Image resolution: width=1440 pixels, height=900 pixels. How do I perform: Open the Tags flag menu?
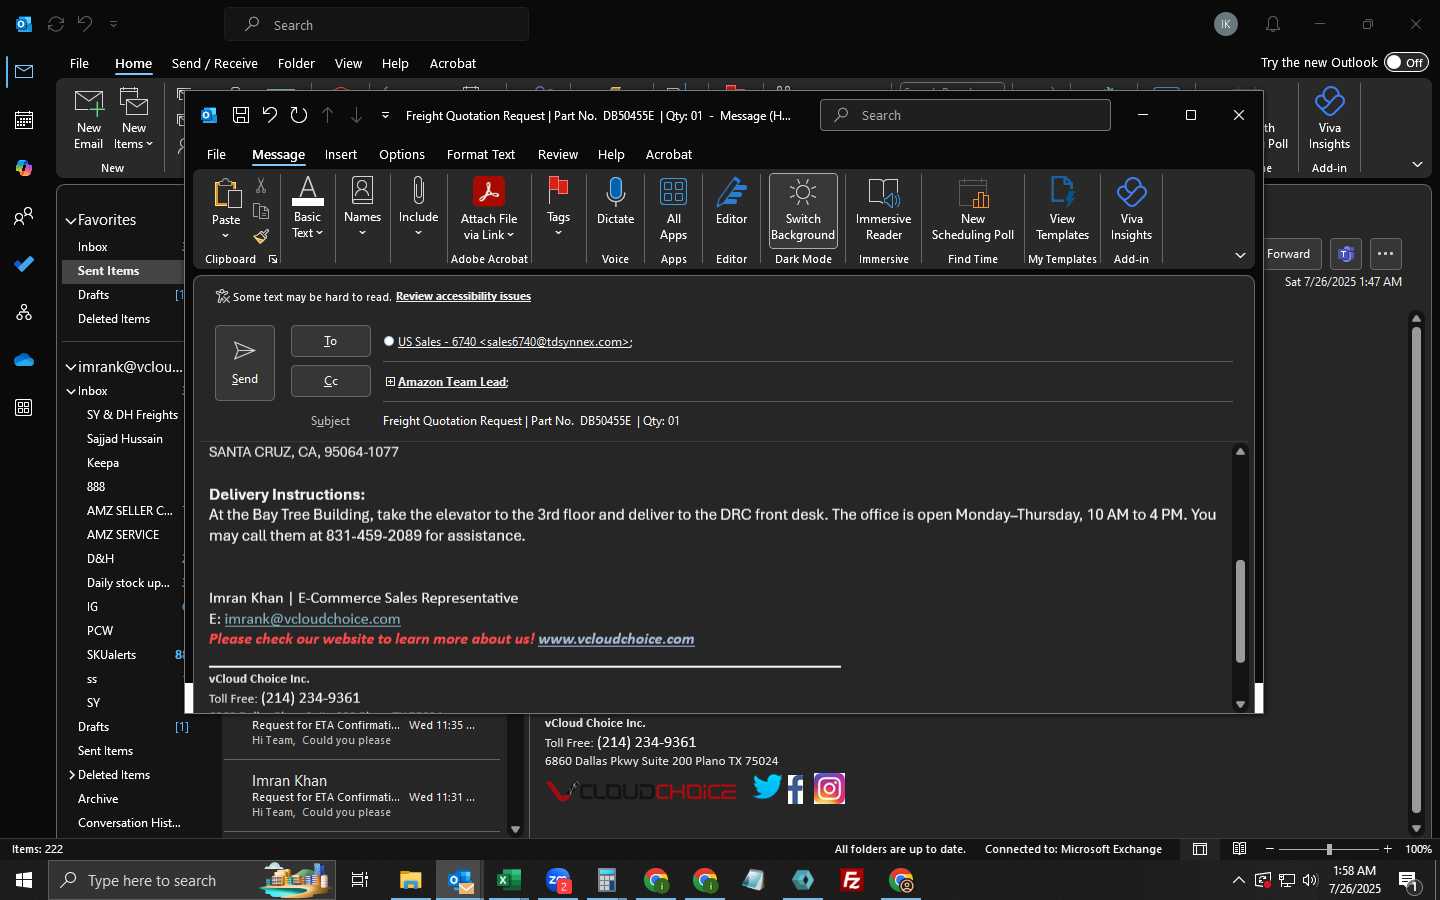coord(558,208)
